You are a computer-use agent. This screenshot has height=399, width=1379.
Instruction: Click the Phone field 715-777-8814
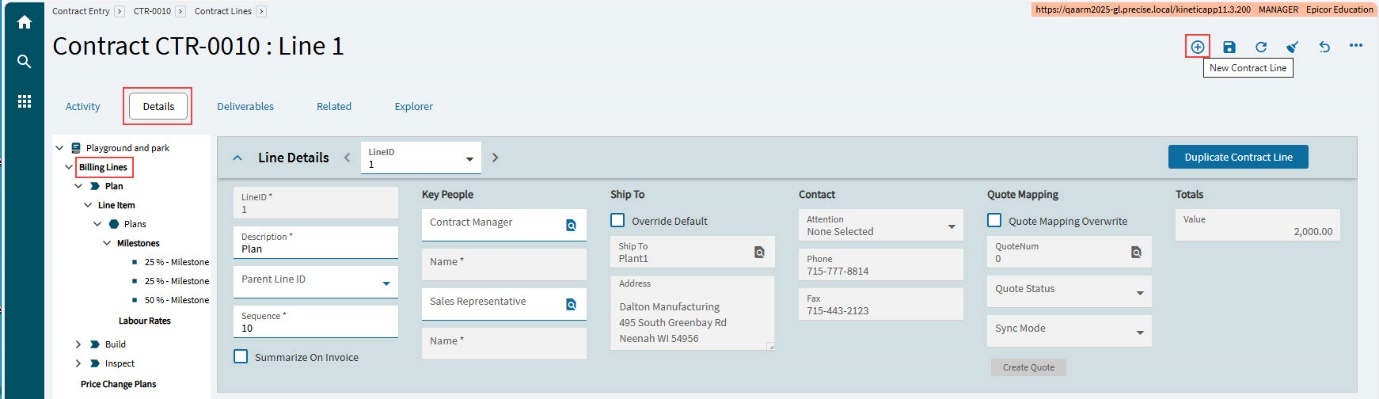[881, 265]
